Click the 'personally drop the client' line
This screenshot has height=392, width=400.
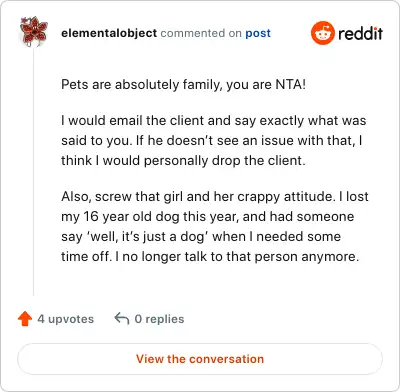pyautogui.click(x=183, y=160)
